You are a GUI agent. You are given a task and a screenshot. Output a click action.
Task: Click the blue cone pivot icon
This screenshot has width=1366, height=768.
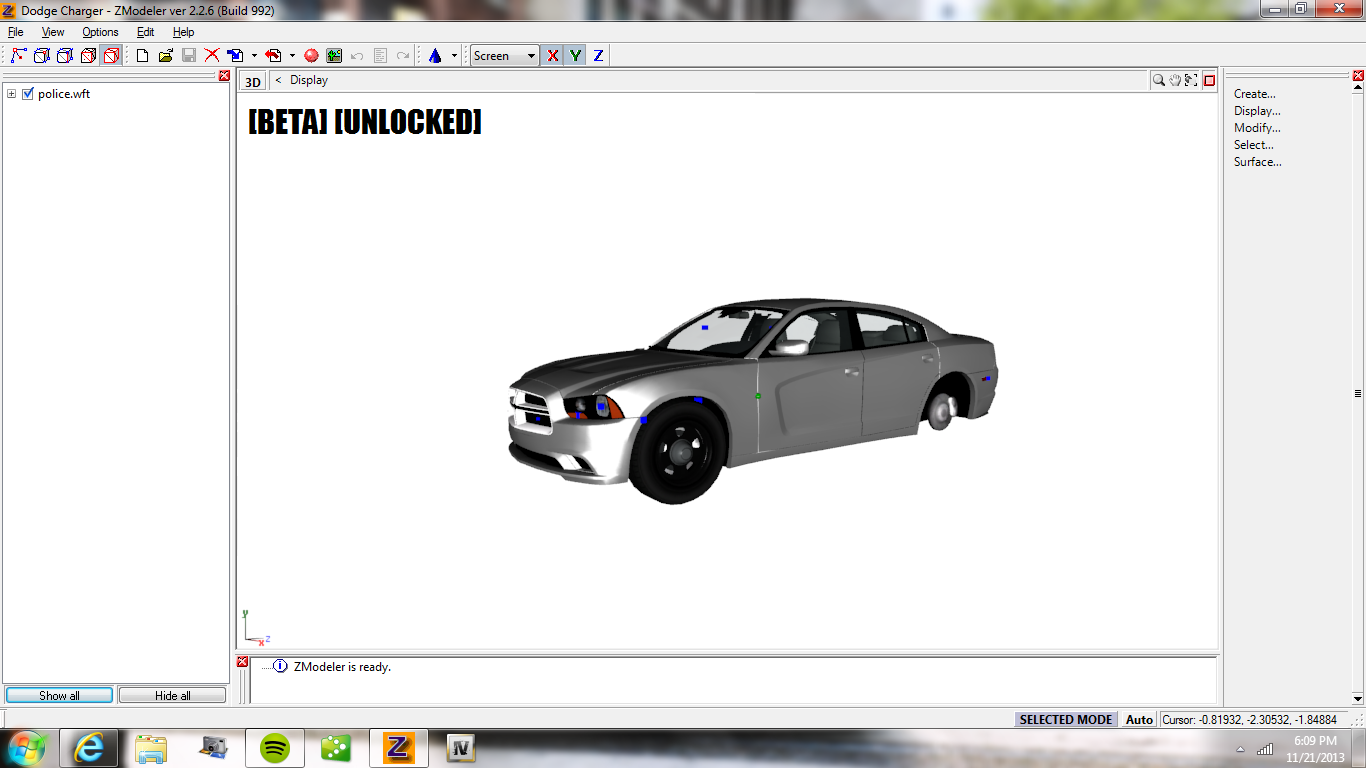click(435, 56)
